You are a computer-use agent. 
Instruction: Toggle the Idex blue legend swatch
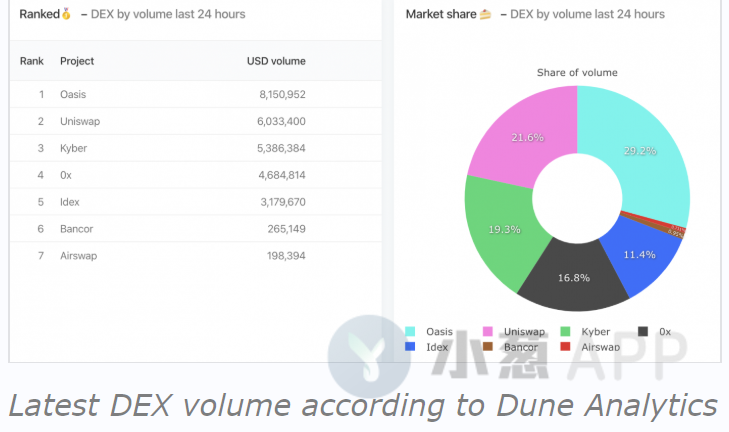point(410,346)
